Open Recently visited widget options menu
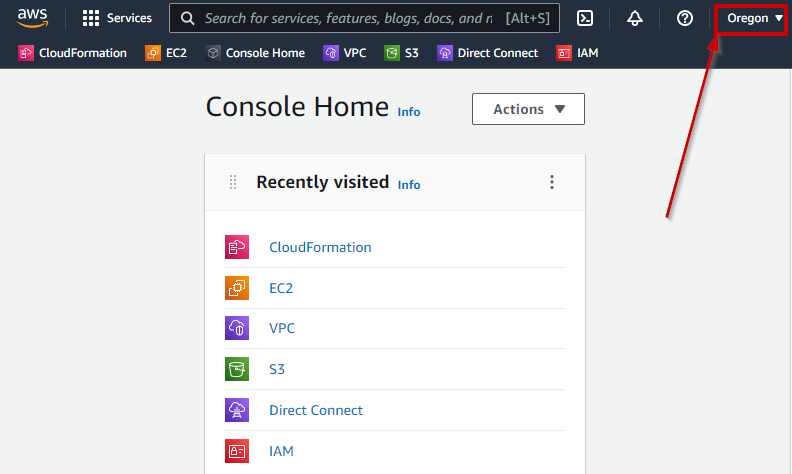Image resolution: width=792 pixels, height=474 pixels. [x=552, y=182]
